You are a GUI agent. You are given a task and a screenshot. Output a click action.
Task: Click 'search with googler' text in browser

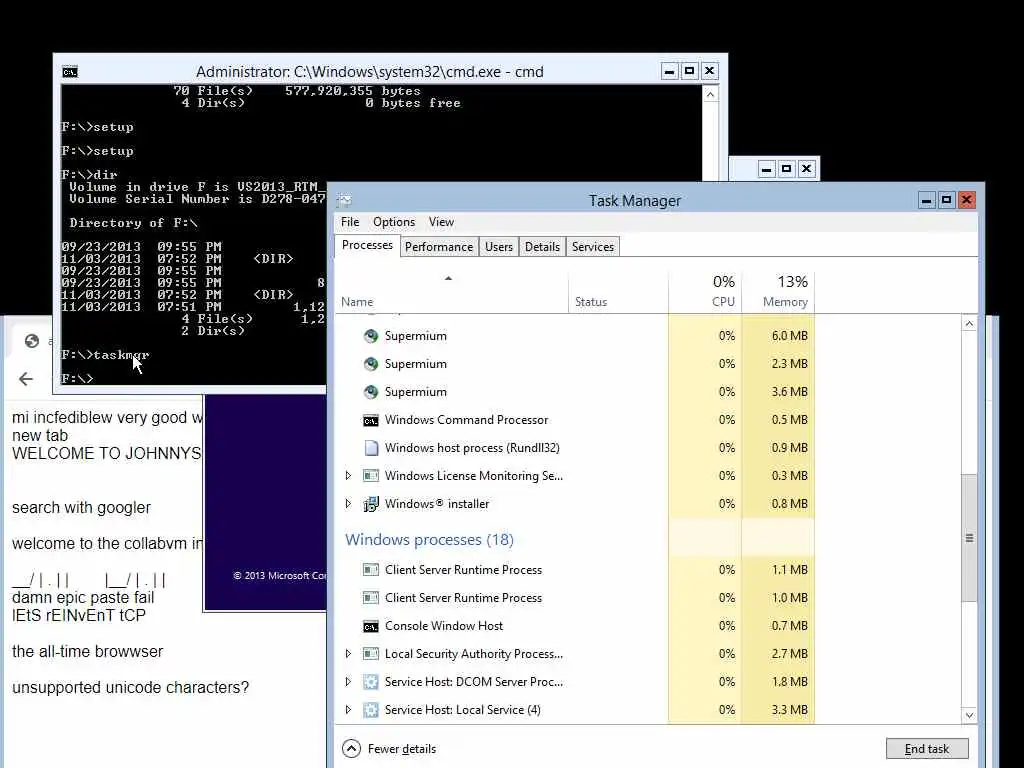click(x=81, y=507)
